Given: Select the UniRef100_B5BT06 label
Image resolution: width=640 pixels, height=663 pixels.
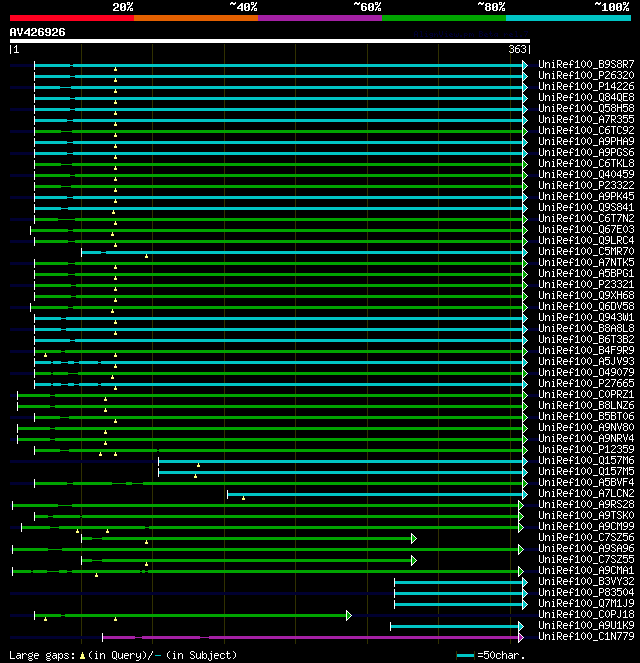Looking at the screenshot, I should pyautogui.click(x=586, y=416).
